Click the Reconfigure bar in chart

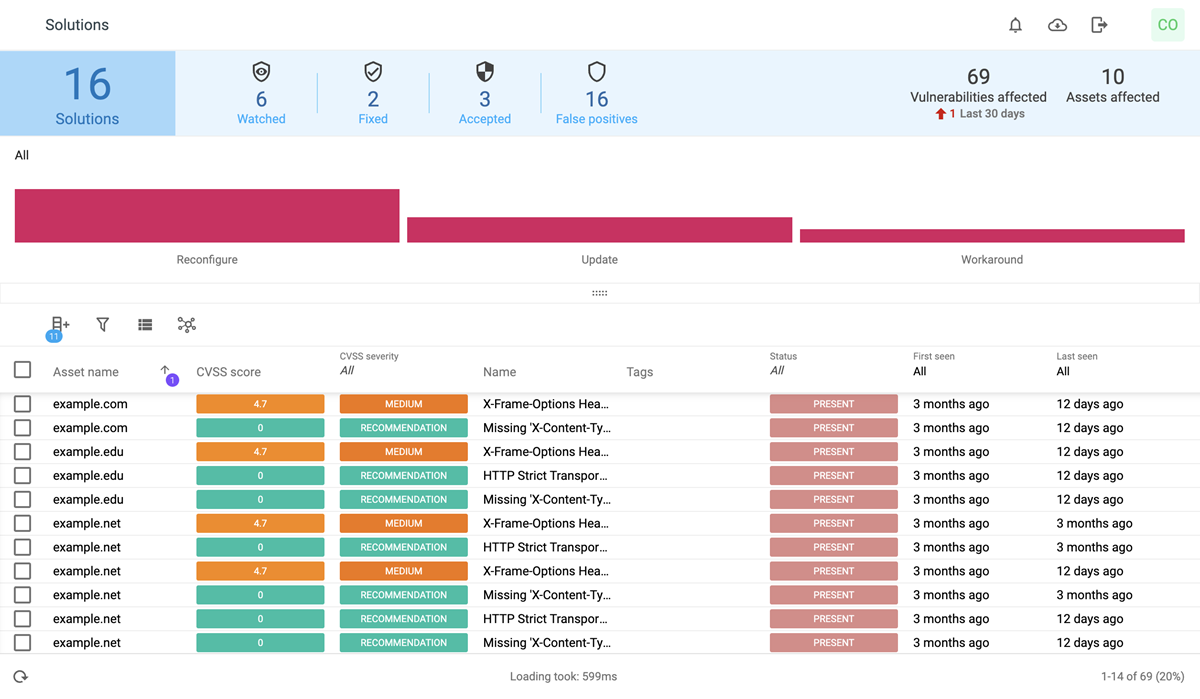coord(207,216)
